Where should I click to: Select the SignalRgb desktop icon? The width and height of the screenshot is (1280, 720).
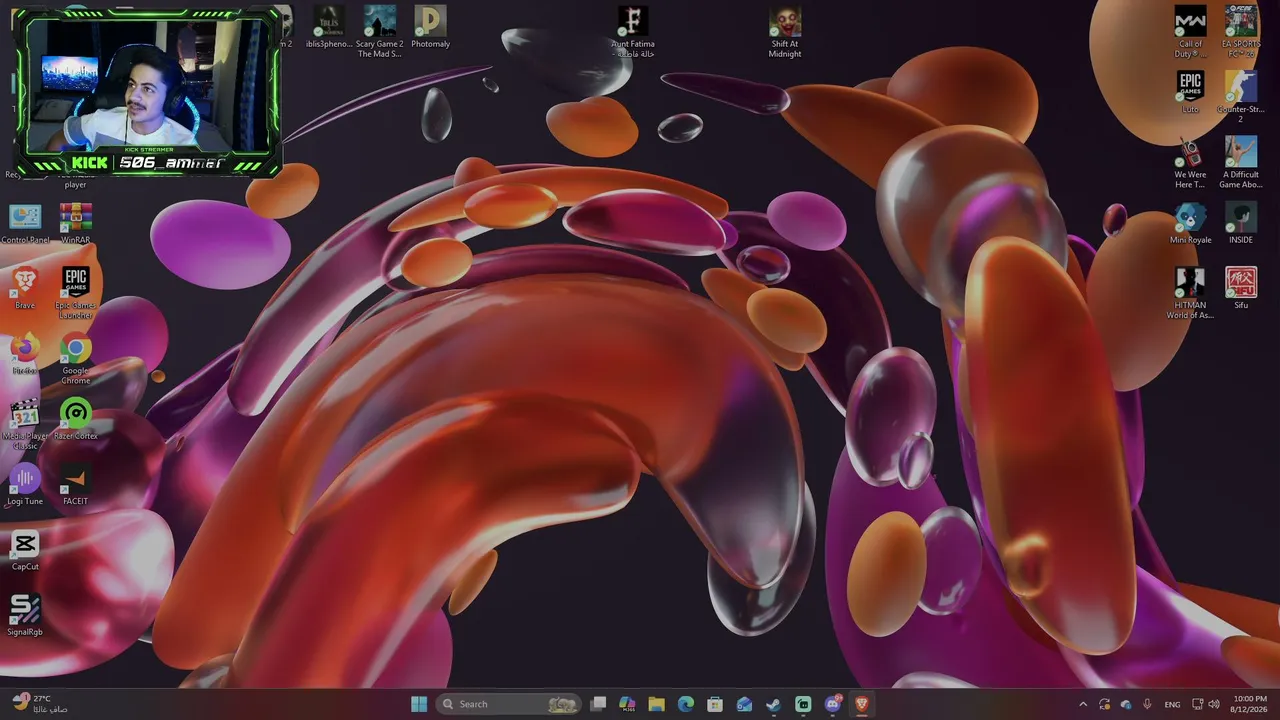pyautogui.click(x=25, y=614)
